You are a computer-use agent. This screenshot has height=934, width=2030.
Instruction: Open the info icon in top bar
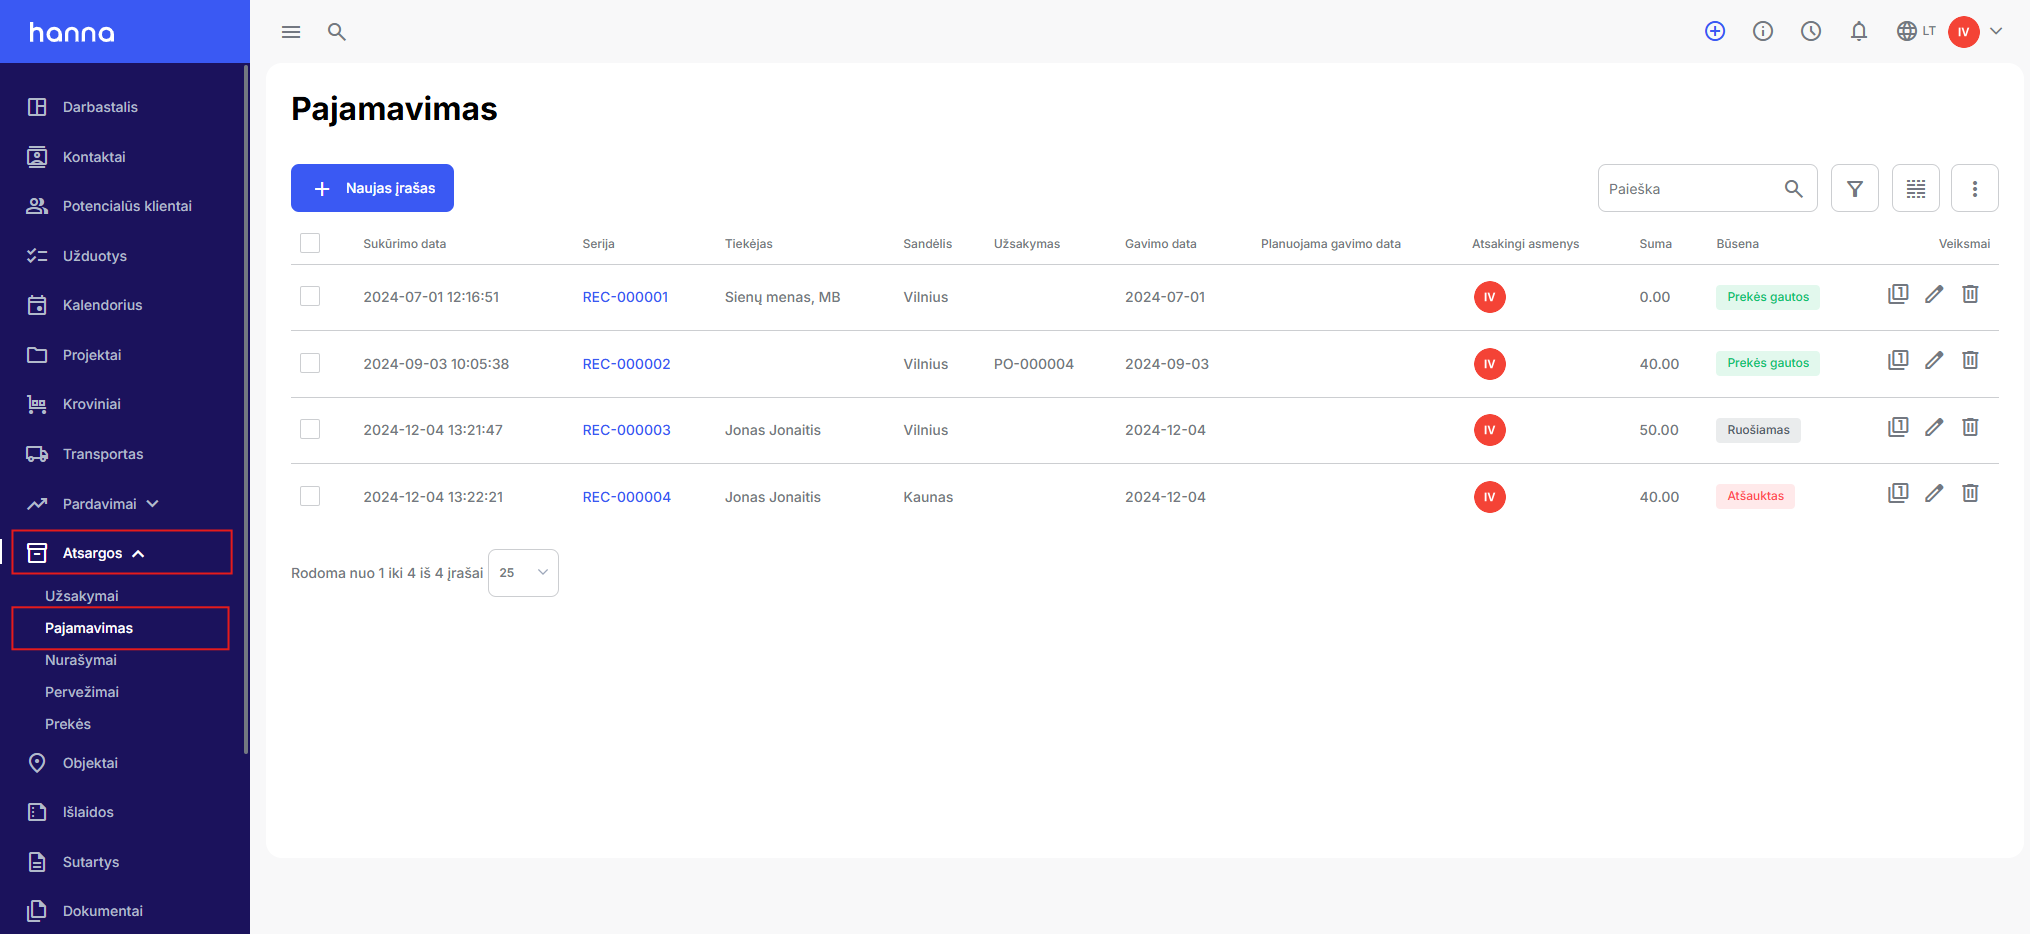[1763, 31]
